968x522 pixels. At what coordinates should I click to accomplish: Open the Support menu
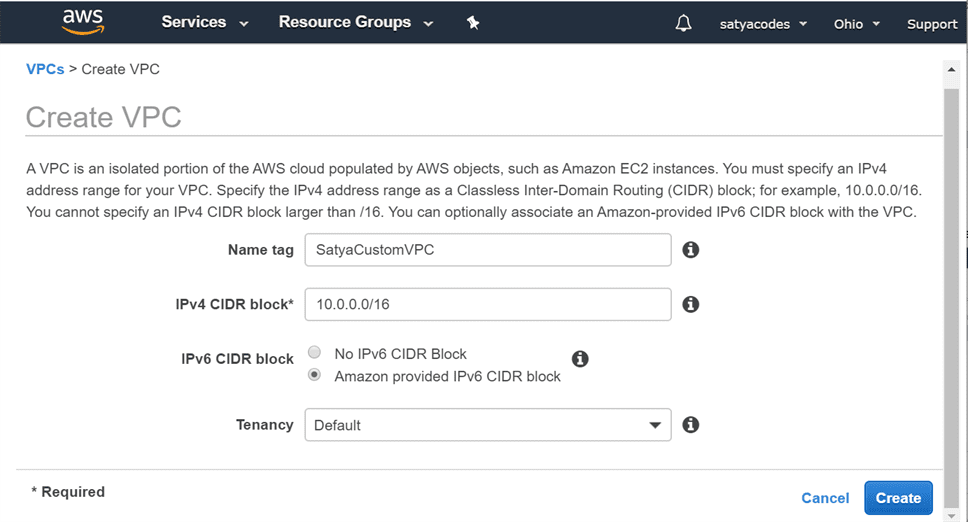[x=931, y=24]
